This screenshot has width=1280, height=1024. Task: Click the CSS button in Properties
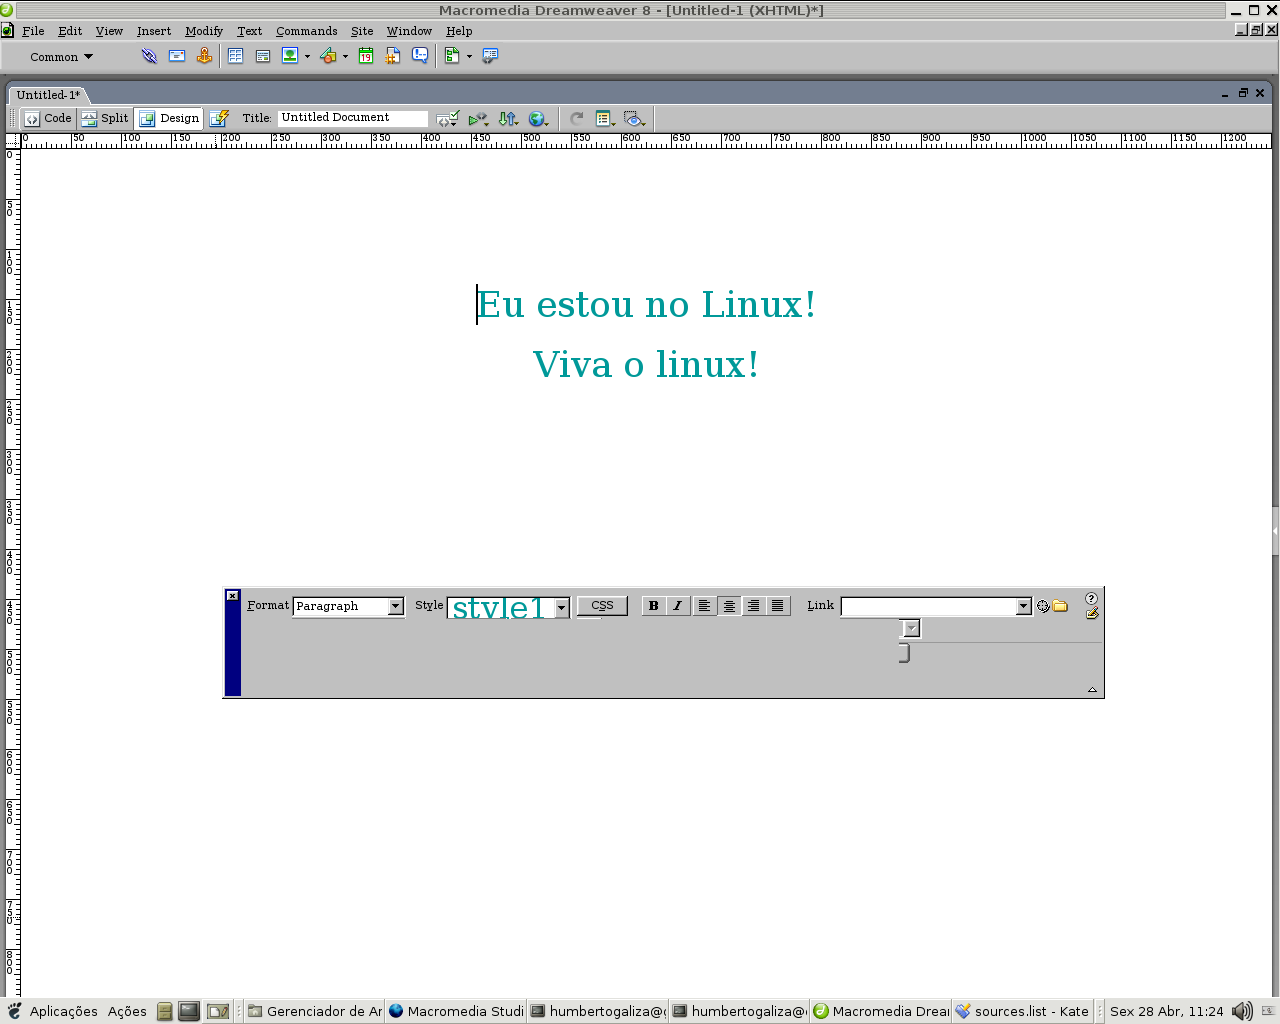pyautogui.click(x=602, y=605)
